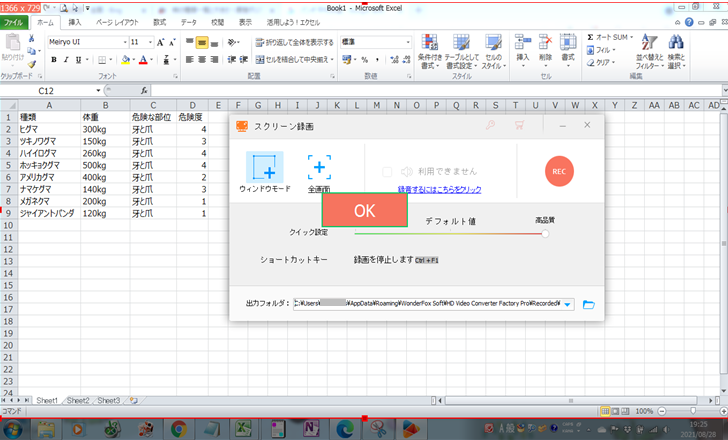Click the decrease indent icon
The height and width of the screenshot is (440, 728).
[x=232, y=59]
